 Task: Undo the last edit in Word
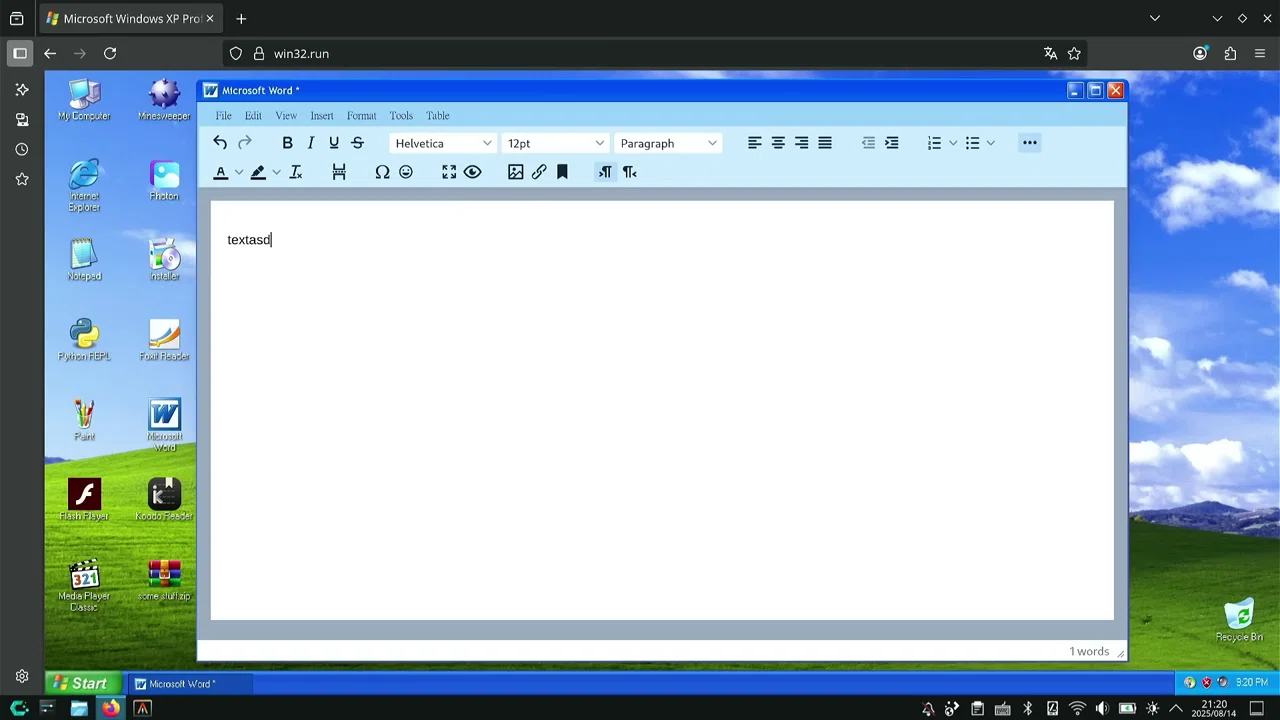pyautogui.click(x=220, y=143)
